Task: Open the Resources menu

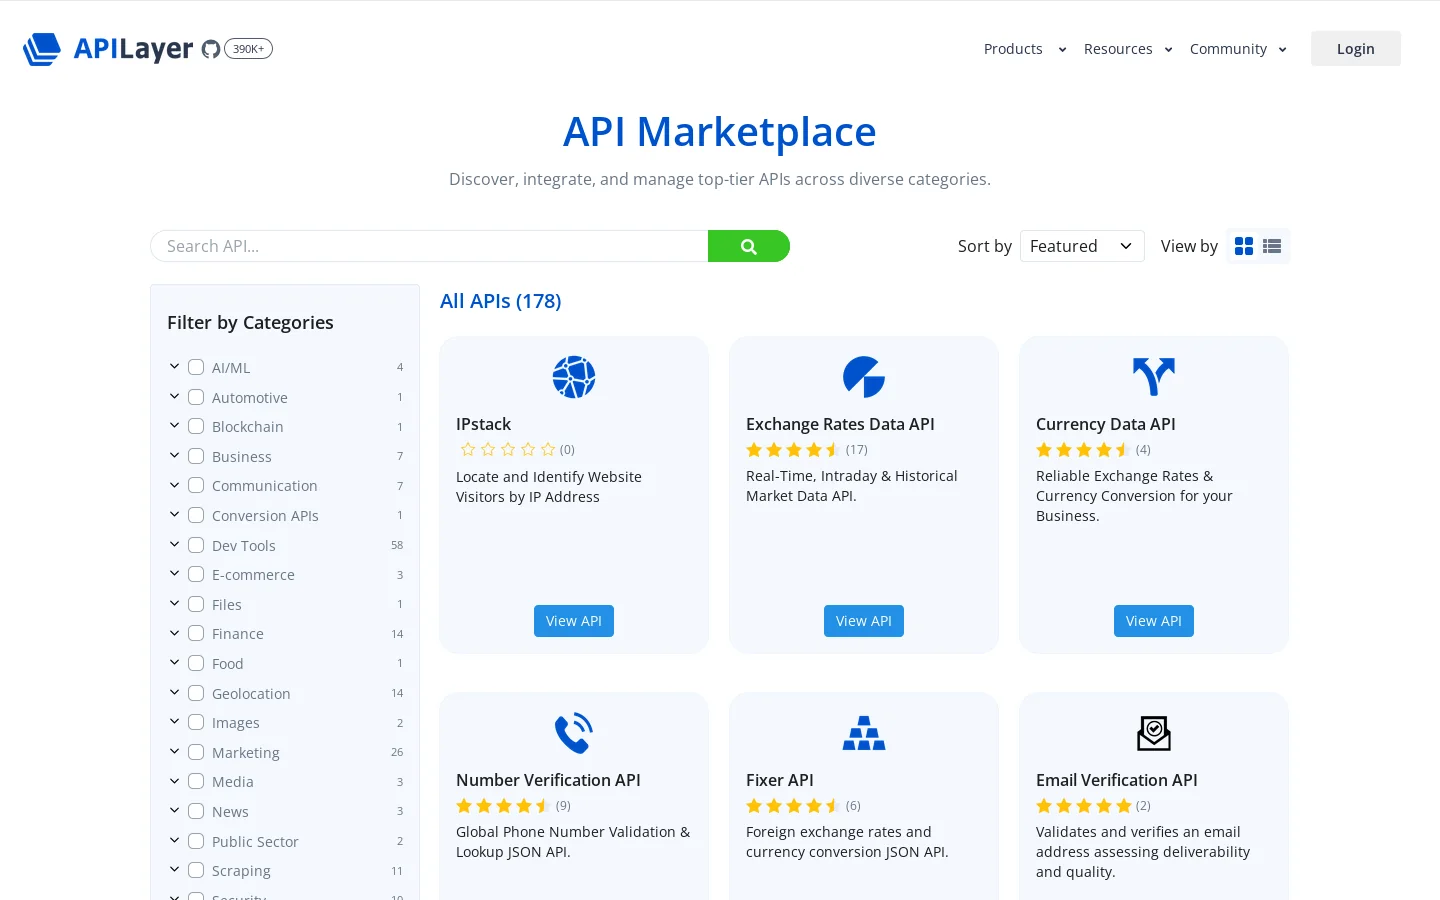Action: pyautogui.click(x=1128, y=49)
